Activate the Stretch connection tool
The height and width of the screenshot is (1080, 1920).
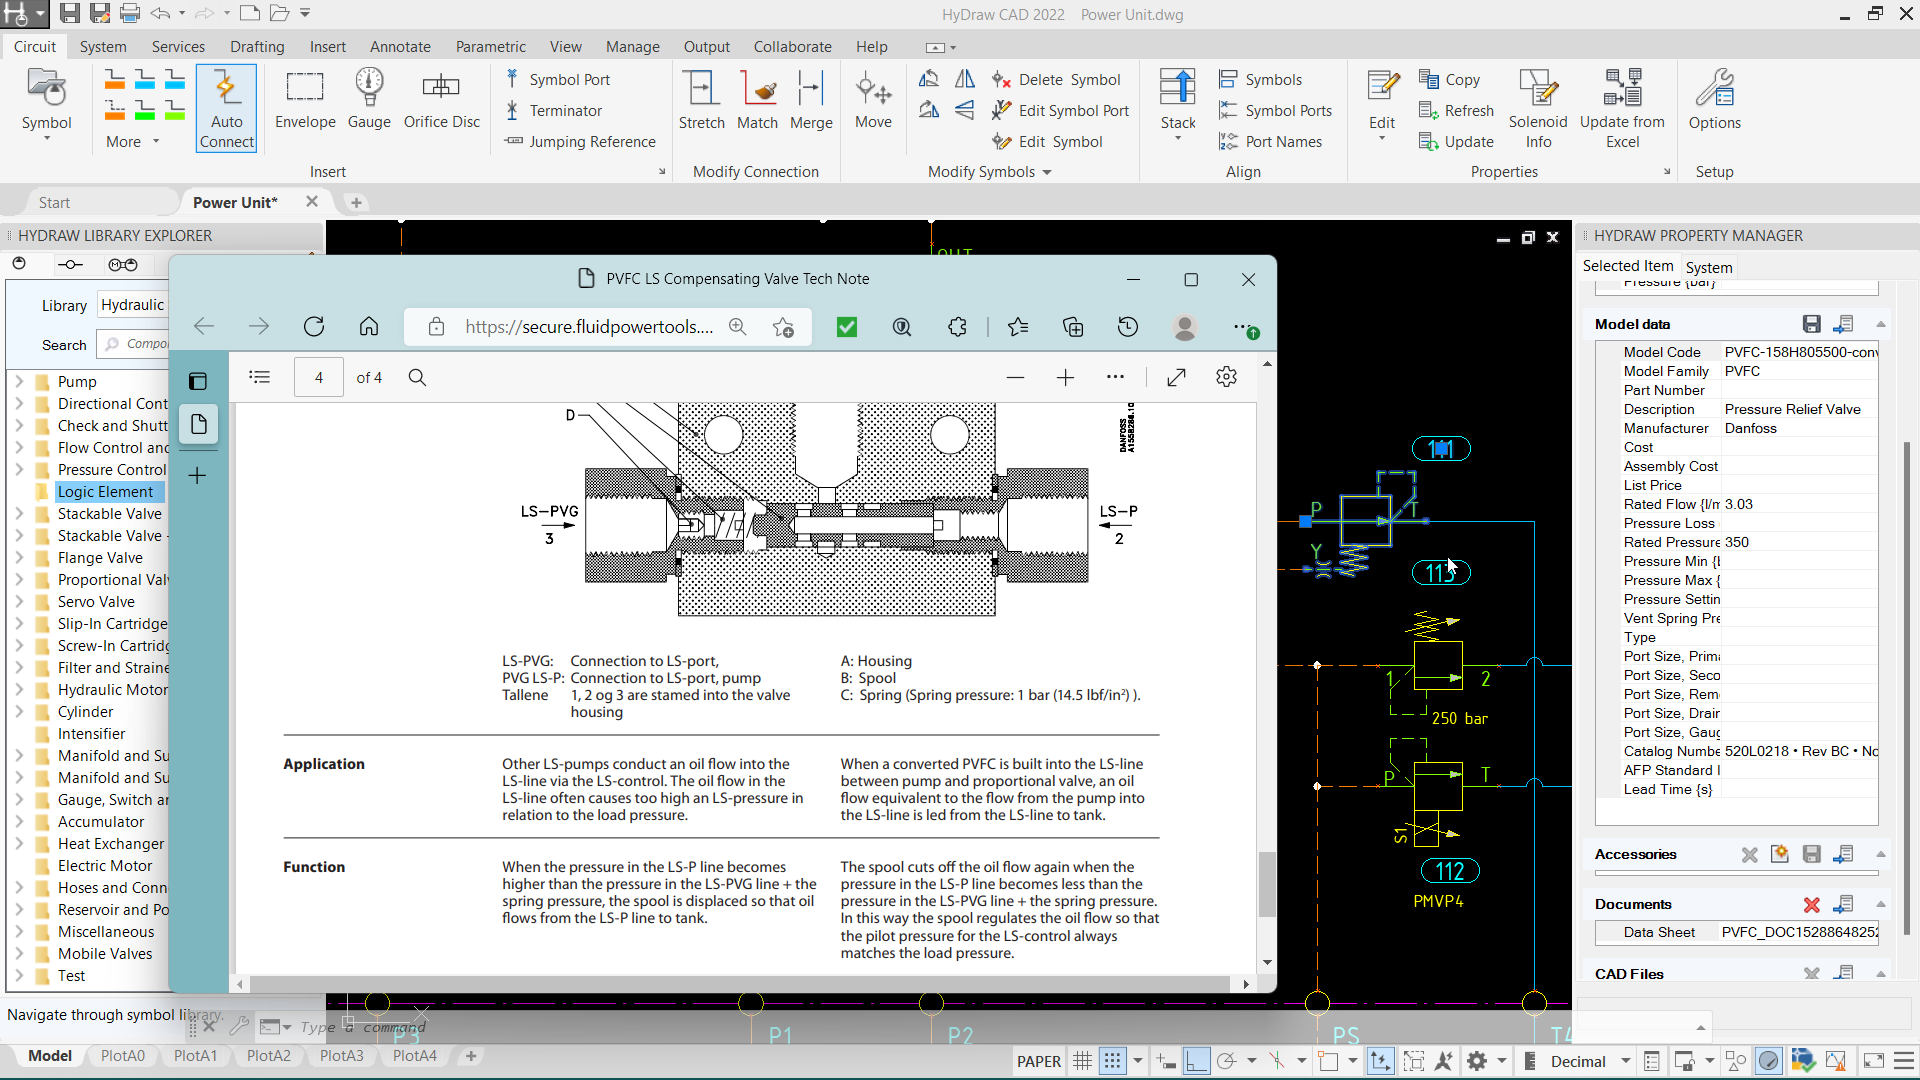pyautogui.click(x=702, y=100)
